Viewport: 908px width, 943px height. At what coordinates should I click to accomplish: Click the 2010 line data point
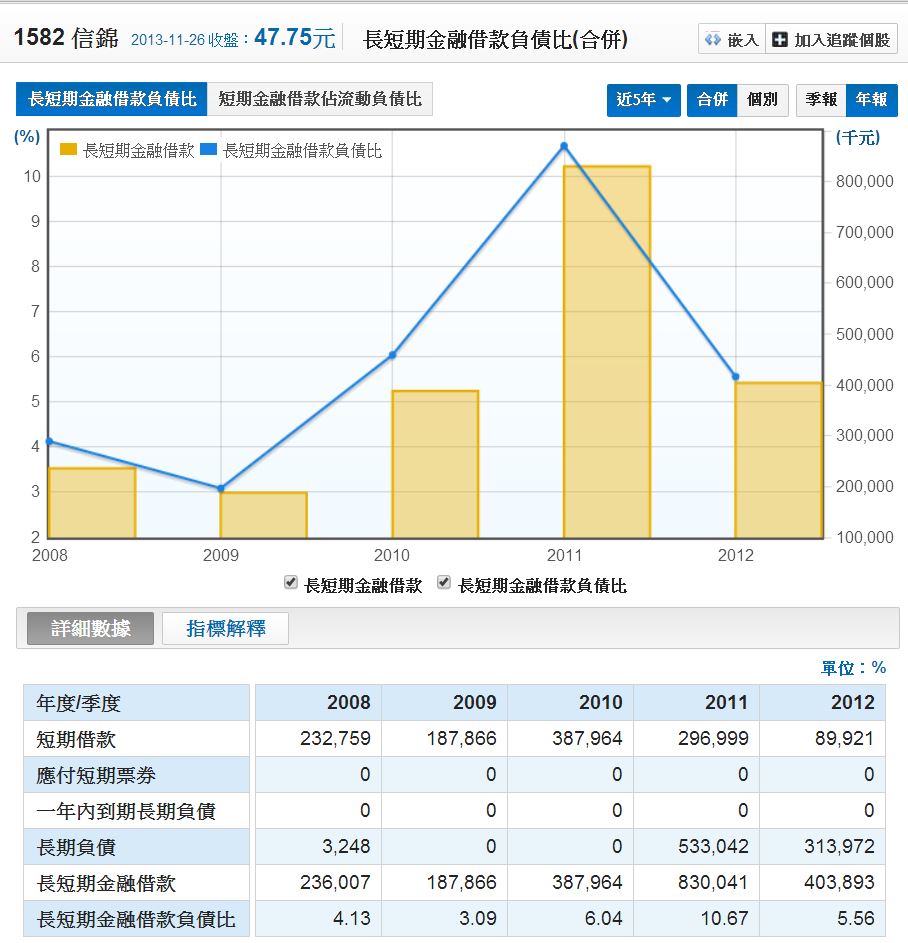tap(392, 355)
